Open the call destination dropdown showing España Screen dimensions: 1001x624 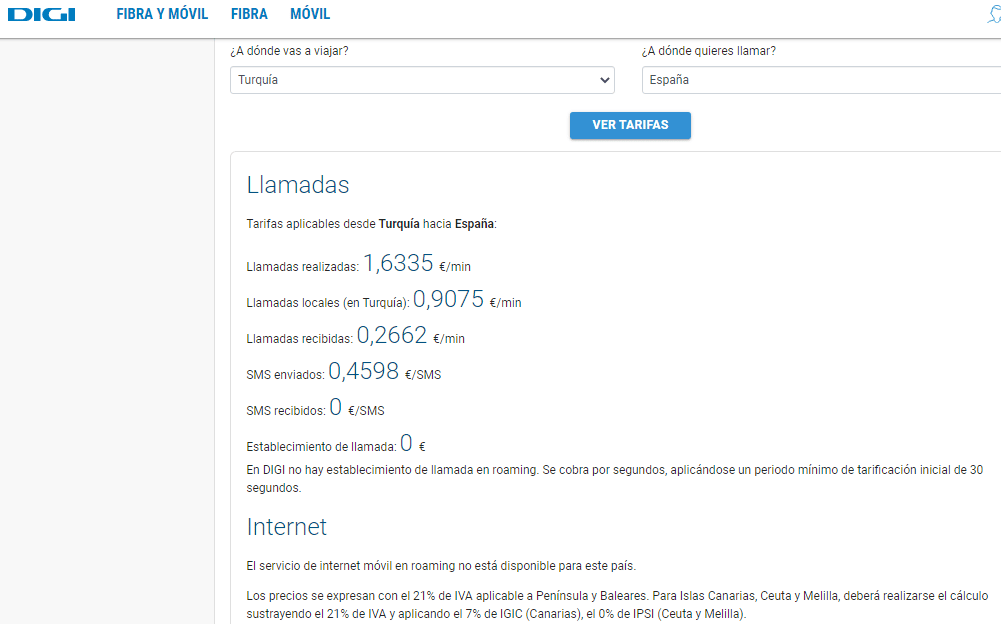(x=820, y=80)
